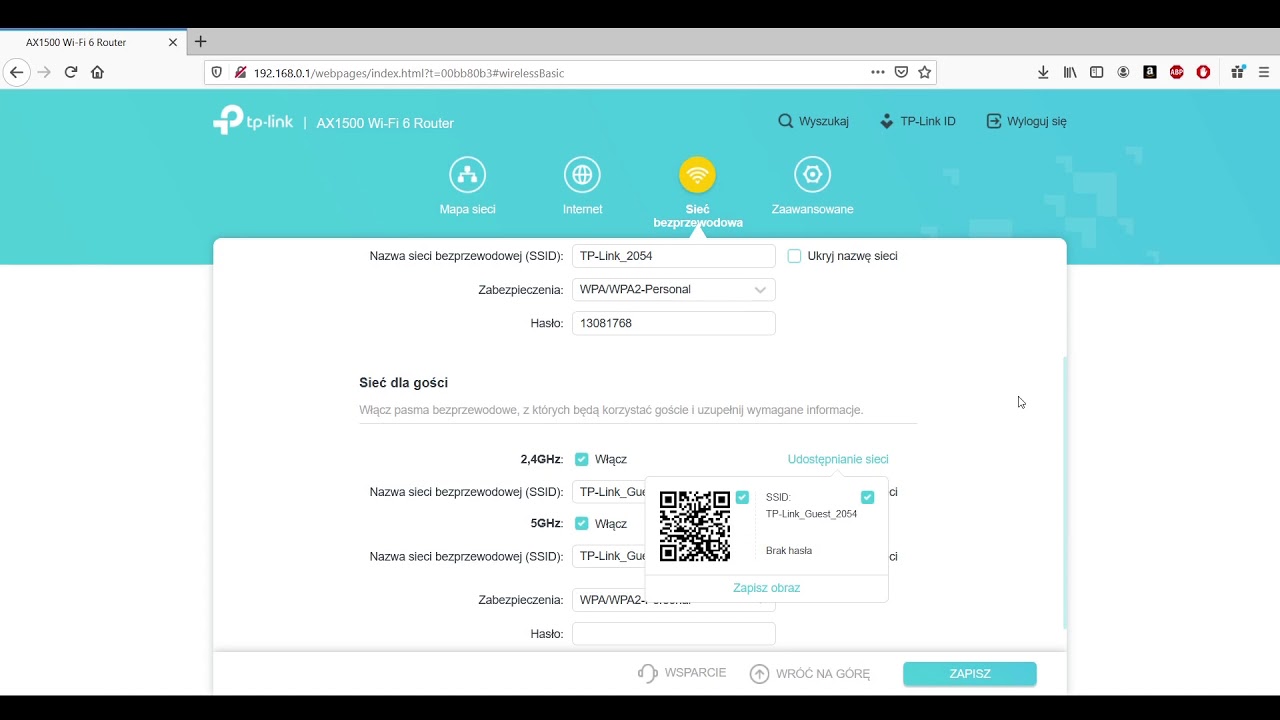Screen dimensions: 1280x720
Task: Toggle the SSID checkbox in sharing popup
Action: tap(867, 497)
